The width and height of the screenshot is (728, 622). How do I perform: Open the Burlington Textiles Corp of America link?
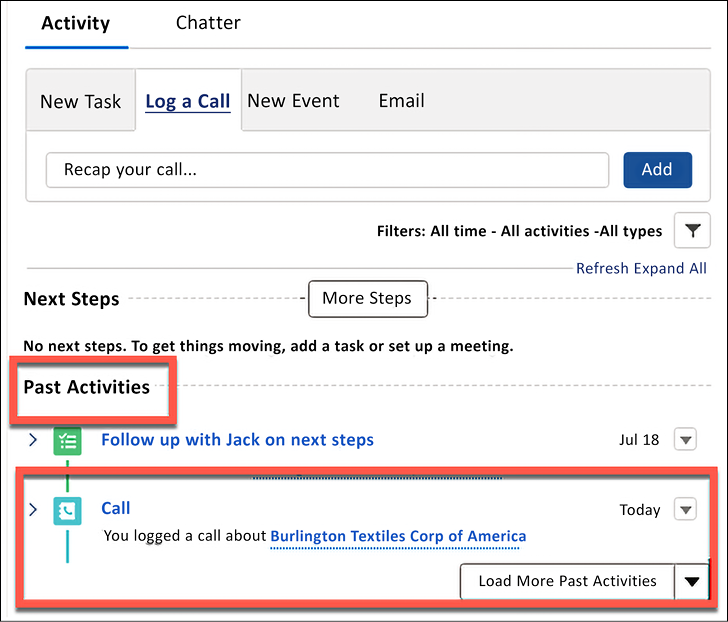[398, 536]
